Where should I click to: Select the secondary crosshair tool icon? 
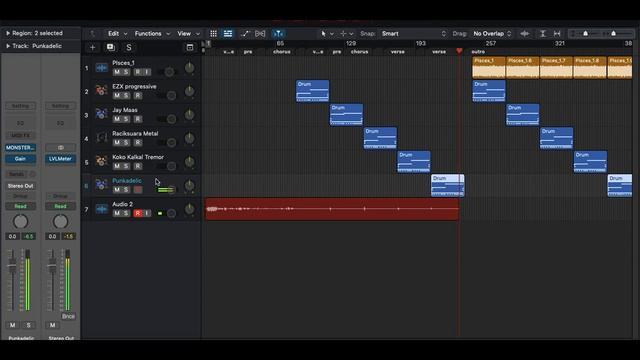pos(343,33)
